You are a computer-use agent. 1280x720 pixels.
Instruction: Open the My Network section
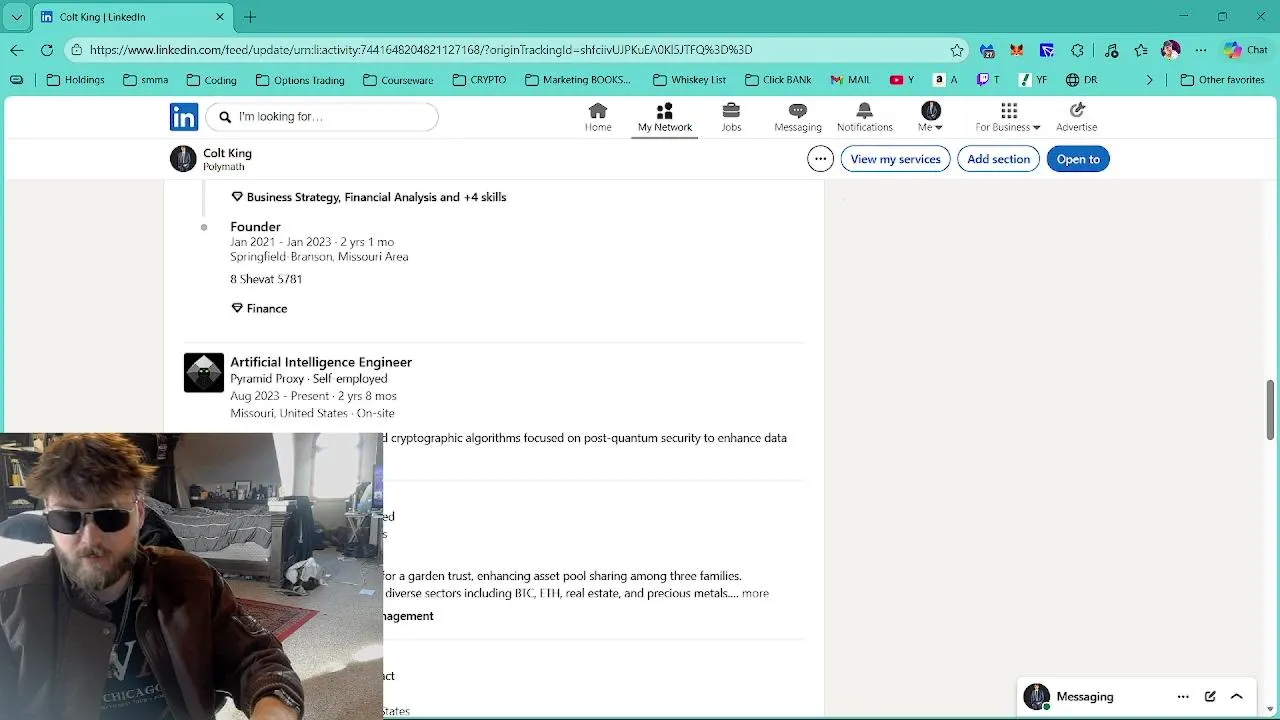click(x=665, y=117)
